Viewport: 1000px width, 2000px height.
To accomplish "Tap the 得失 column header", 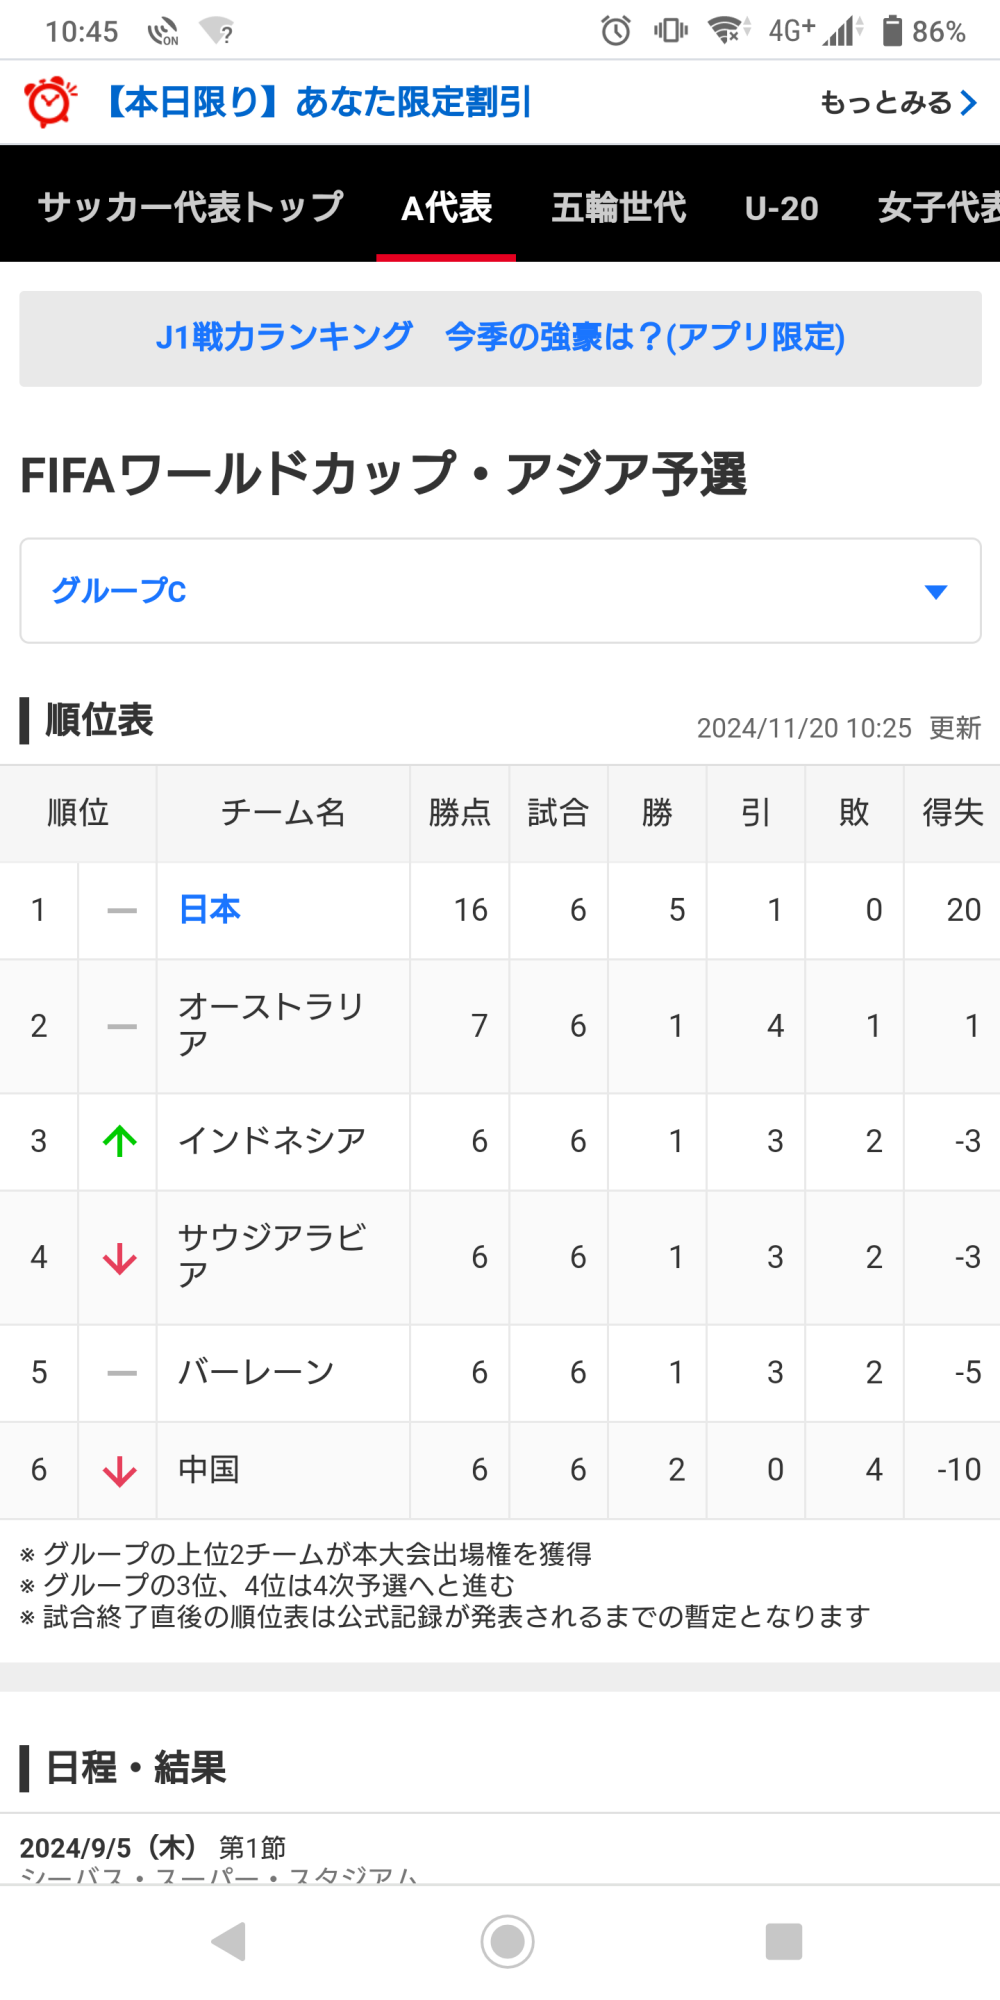I will coord(952,813).
